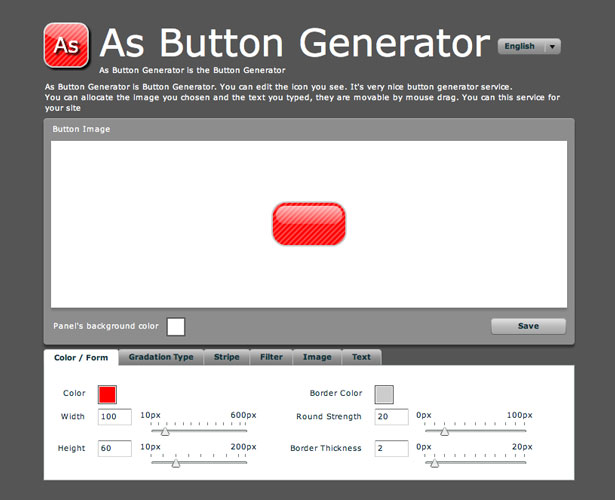Viewport: 615px width, 500px height.
Task: Click the Width input field
Action: click(x=115, y=416)
